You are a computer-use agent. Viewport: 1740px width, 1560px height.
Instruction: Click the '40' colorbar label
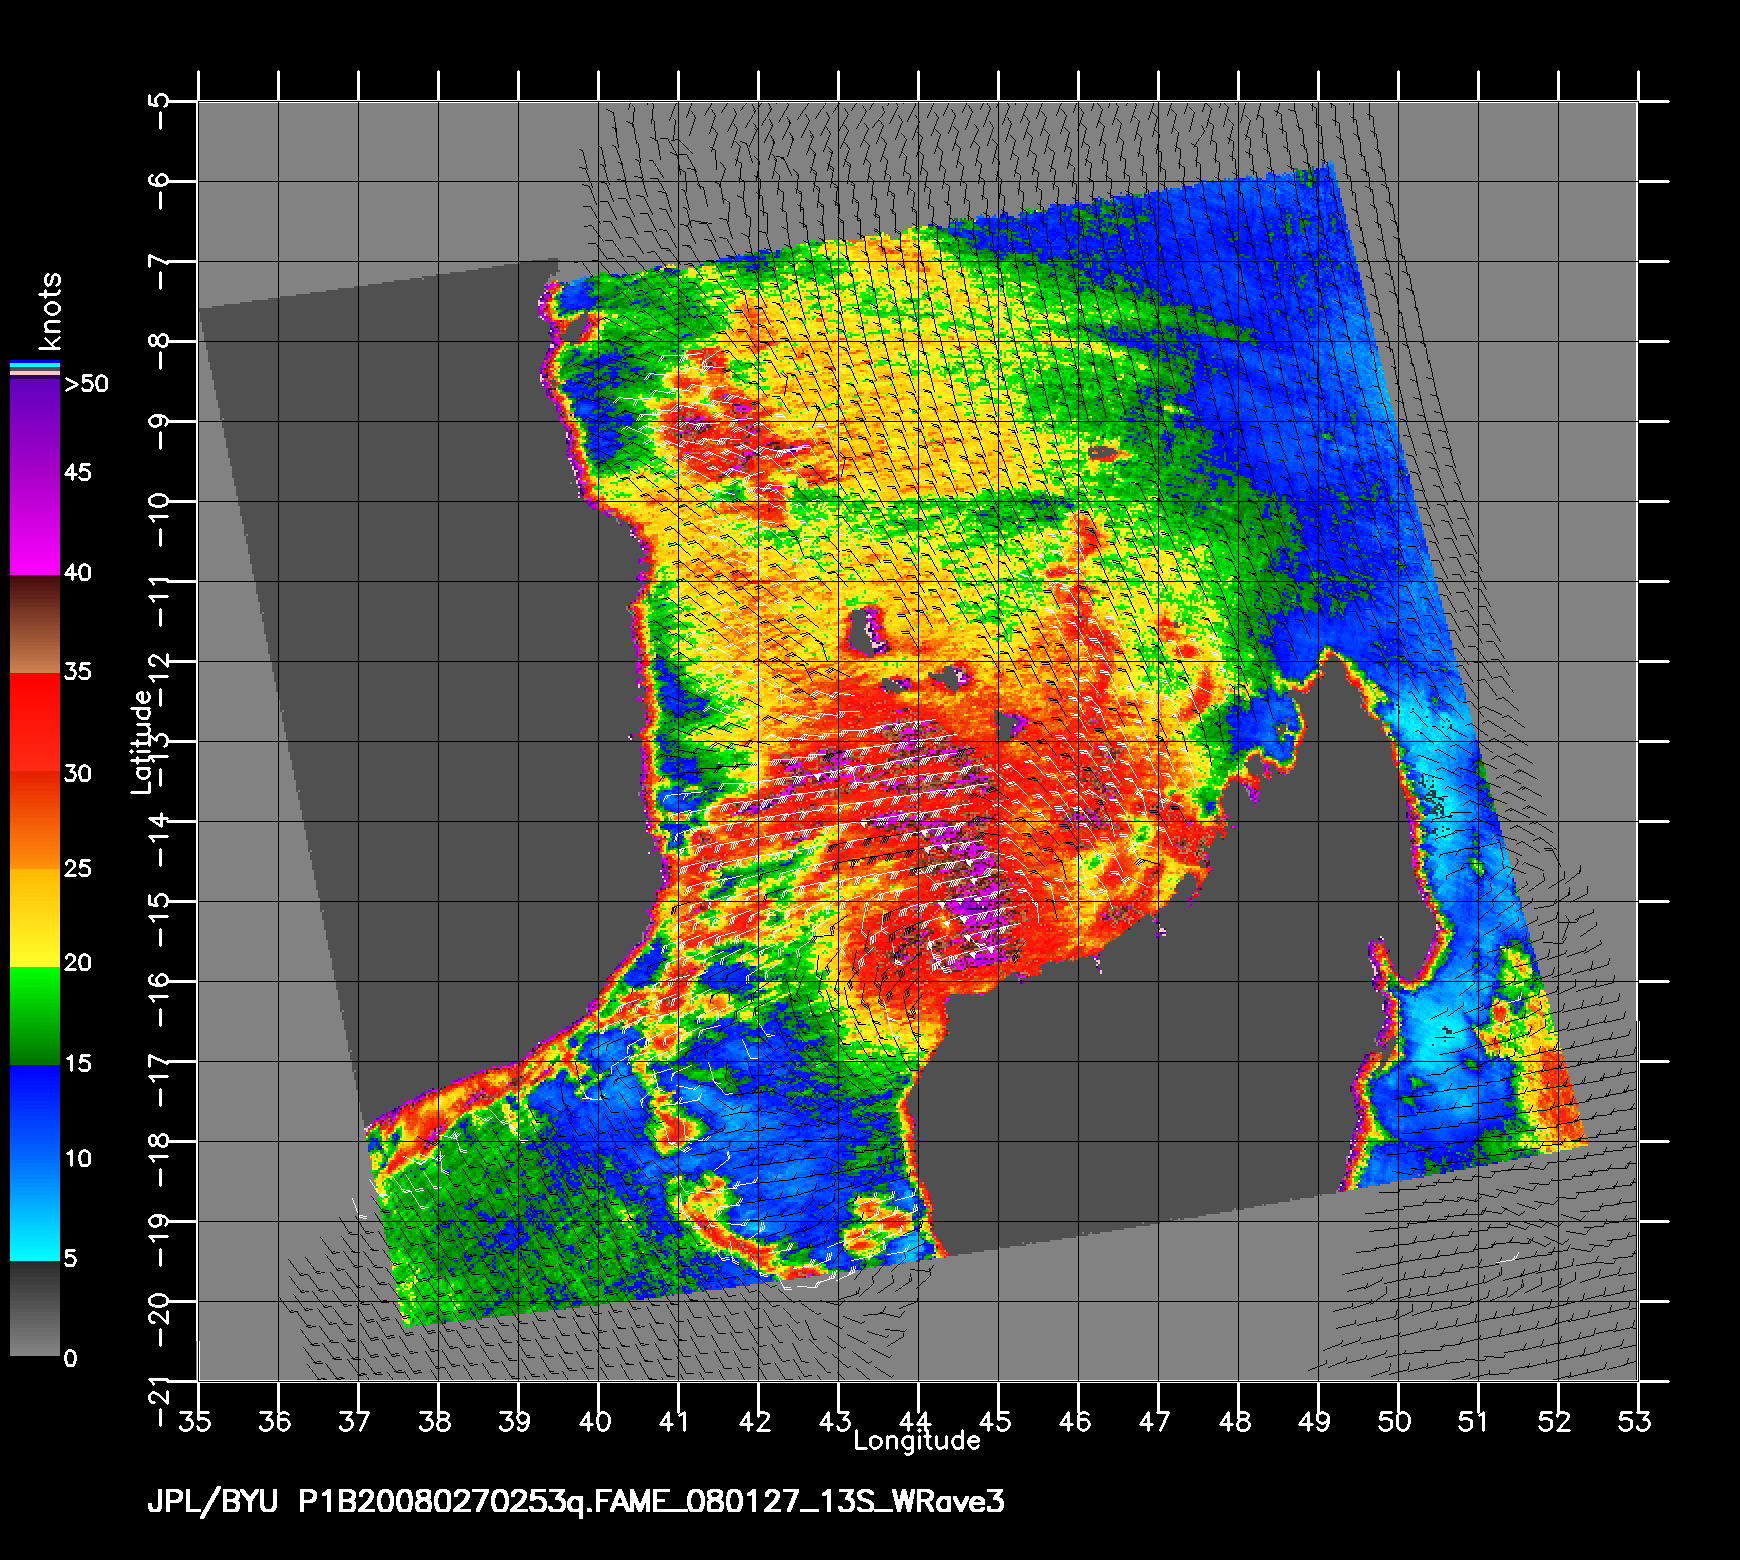tap(77, 573)
